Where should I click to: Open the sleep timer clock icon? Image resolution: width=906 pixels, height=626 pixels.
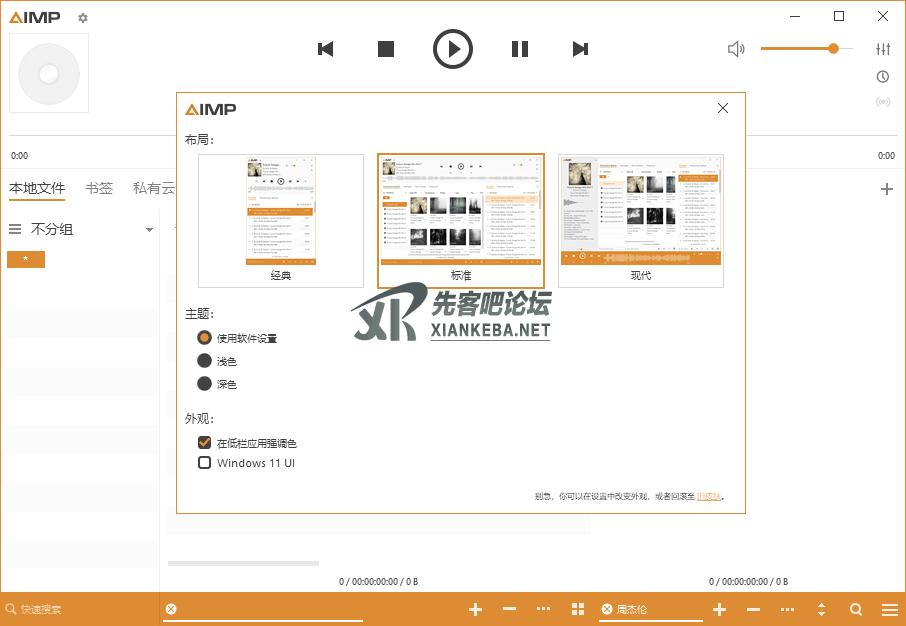(883, 77)
